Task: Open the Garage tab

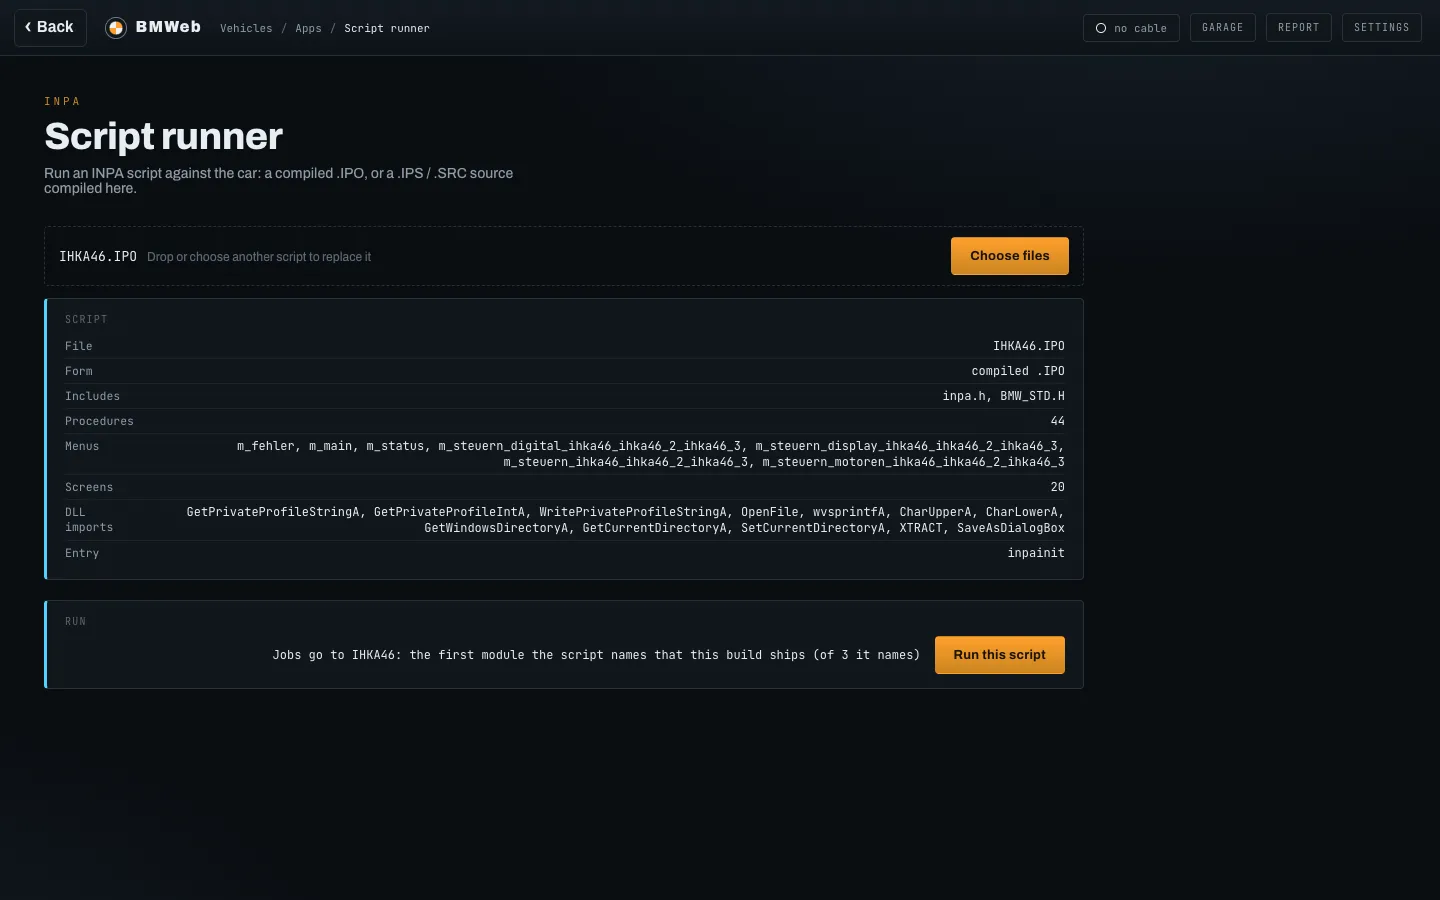Action: 1222,28
